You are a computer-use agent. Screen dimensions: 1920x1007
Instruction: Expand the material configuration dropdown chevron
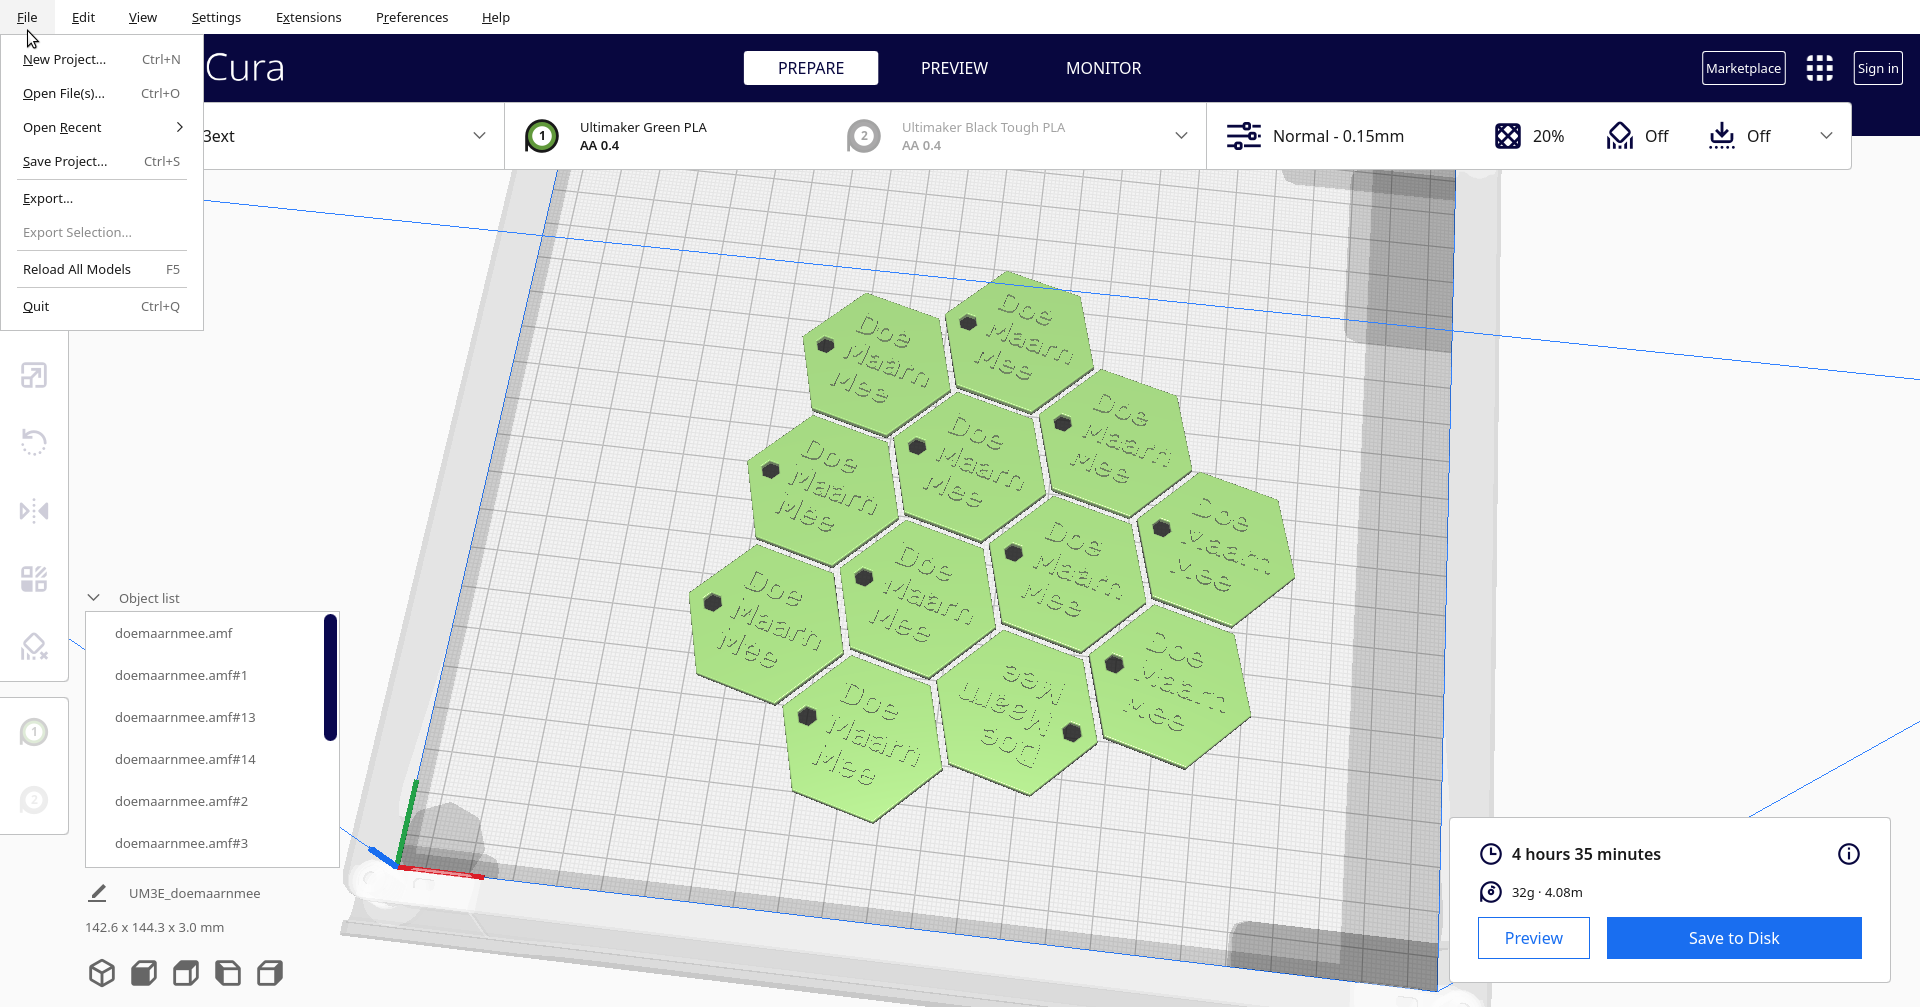(1181, 136)
